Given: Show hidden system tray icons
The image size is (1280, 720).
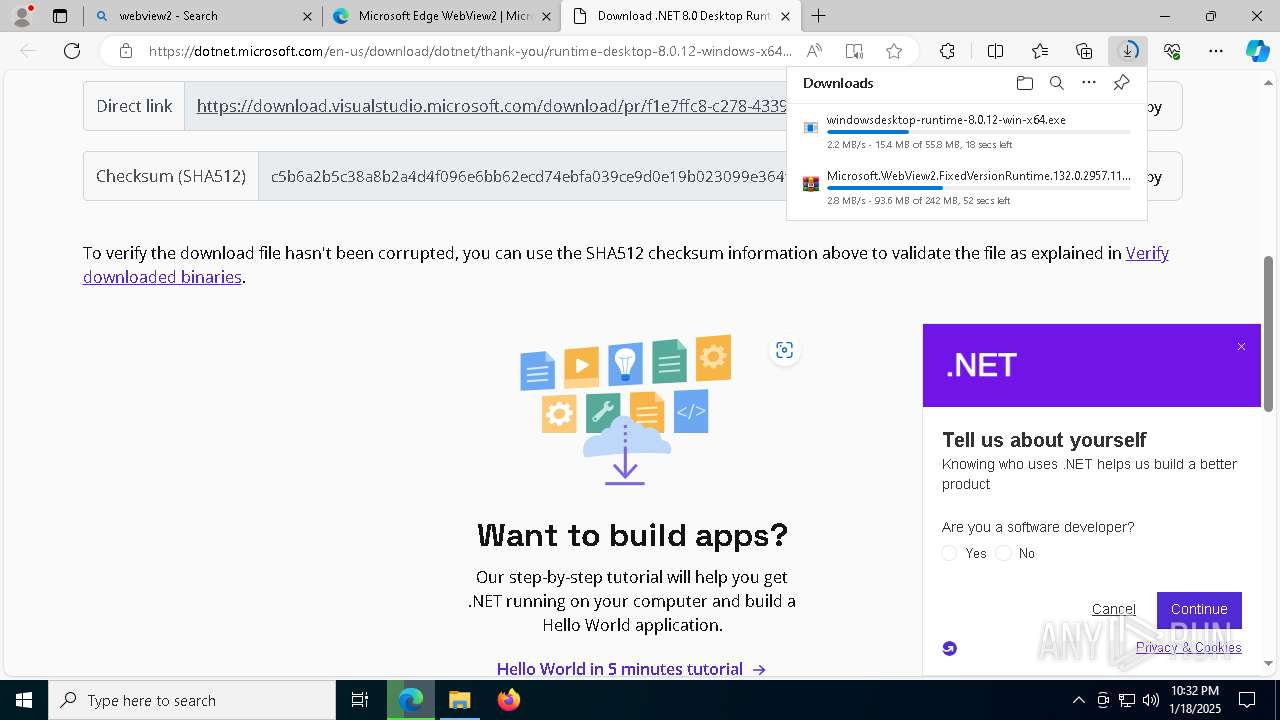Looking at the screenshot, I should (x=1078, y=700).
